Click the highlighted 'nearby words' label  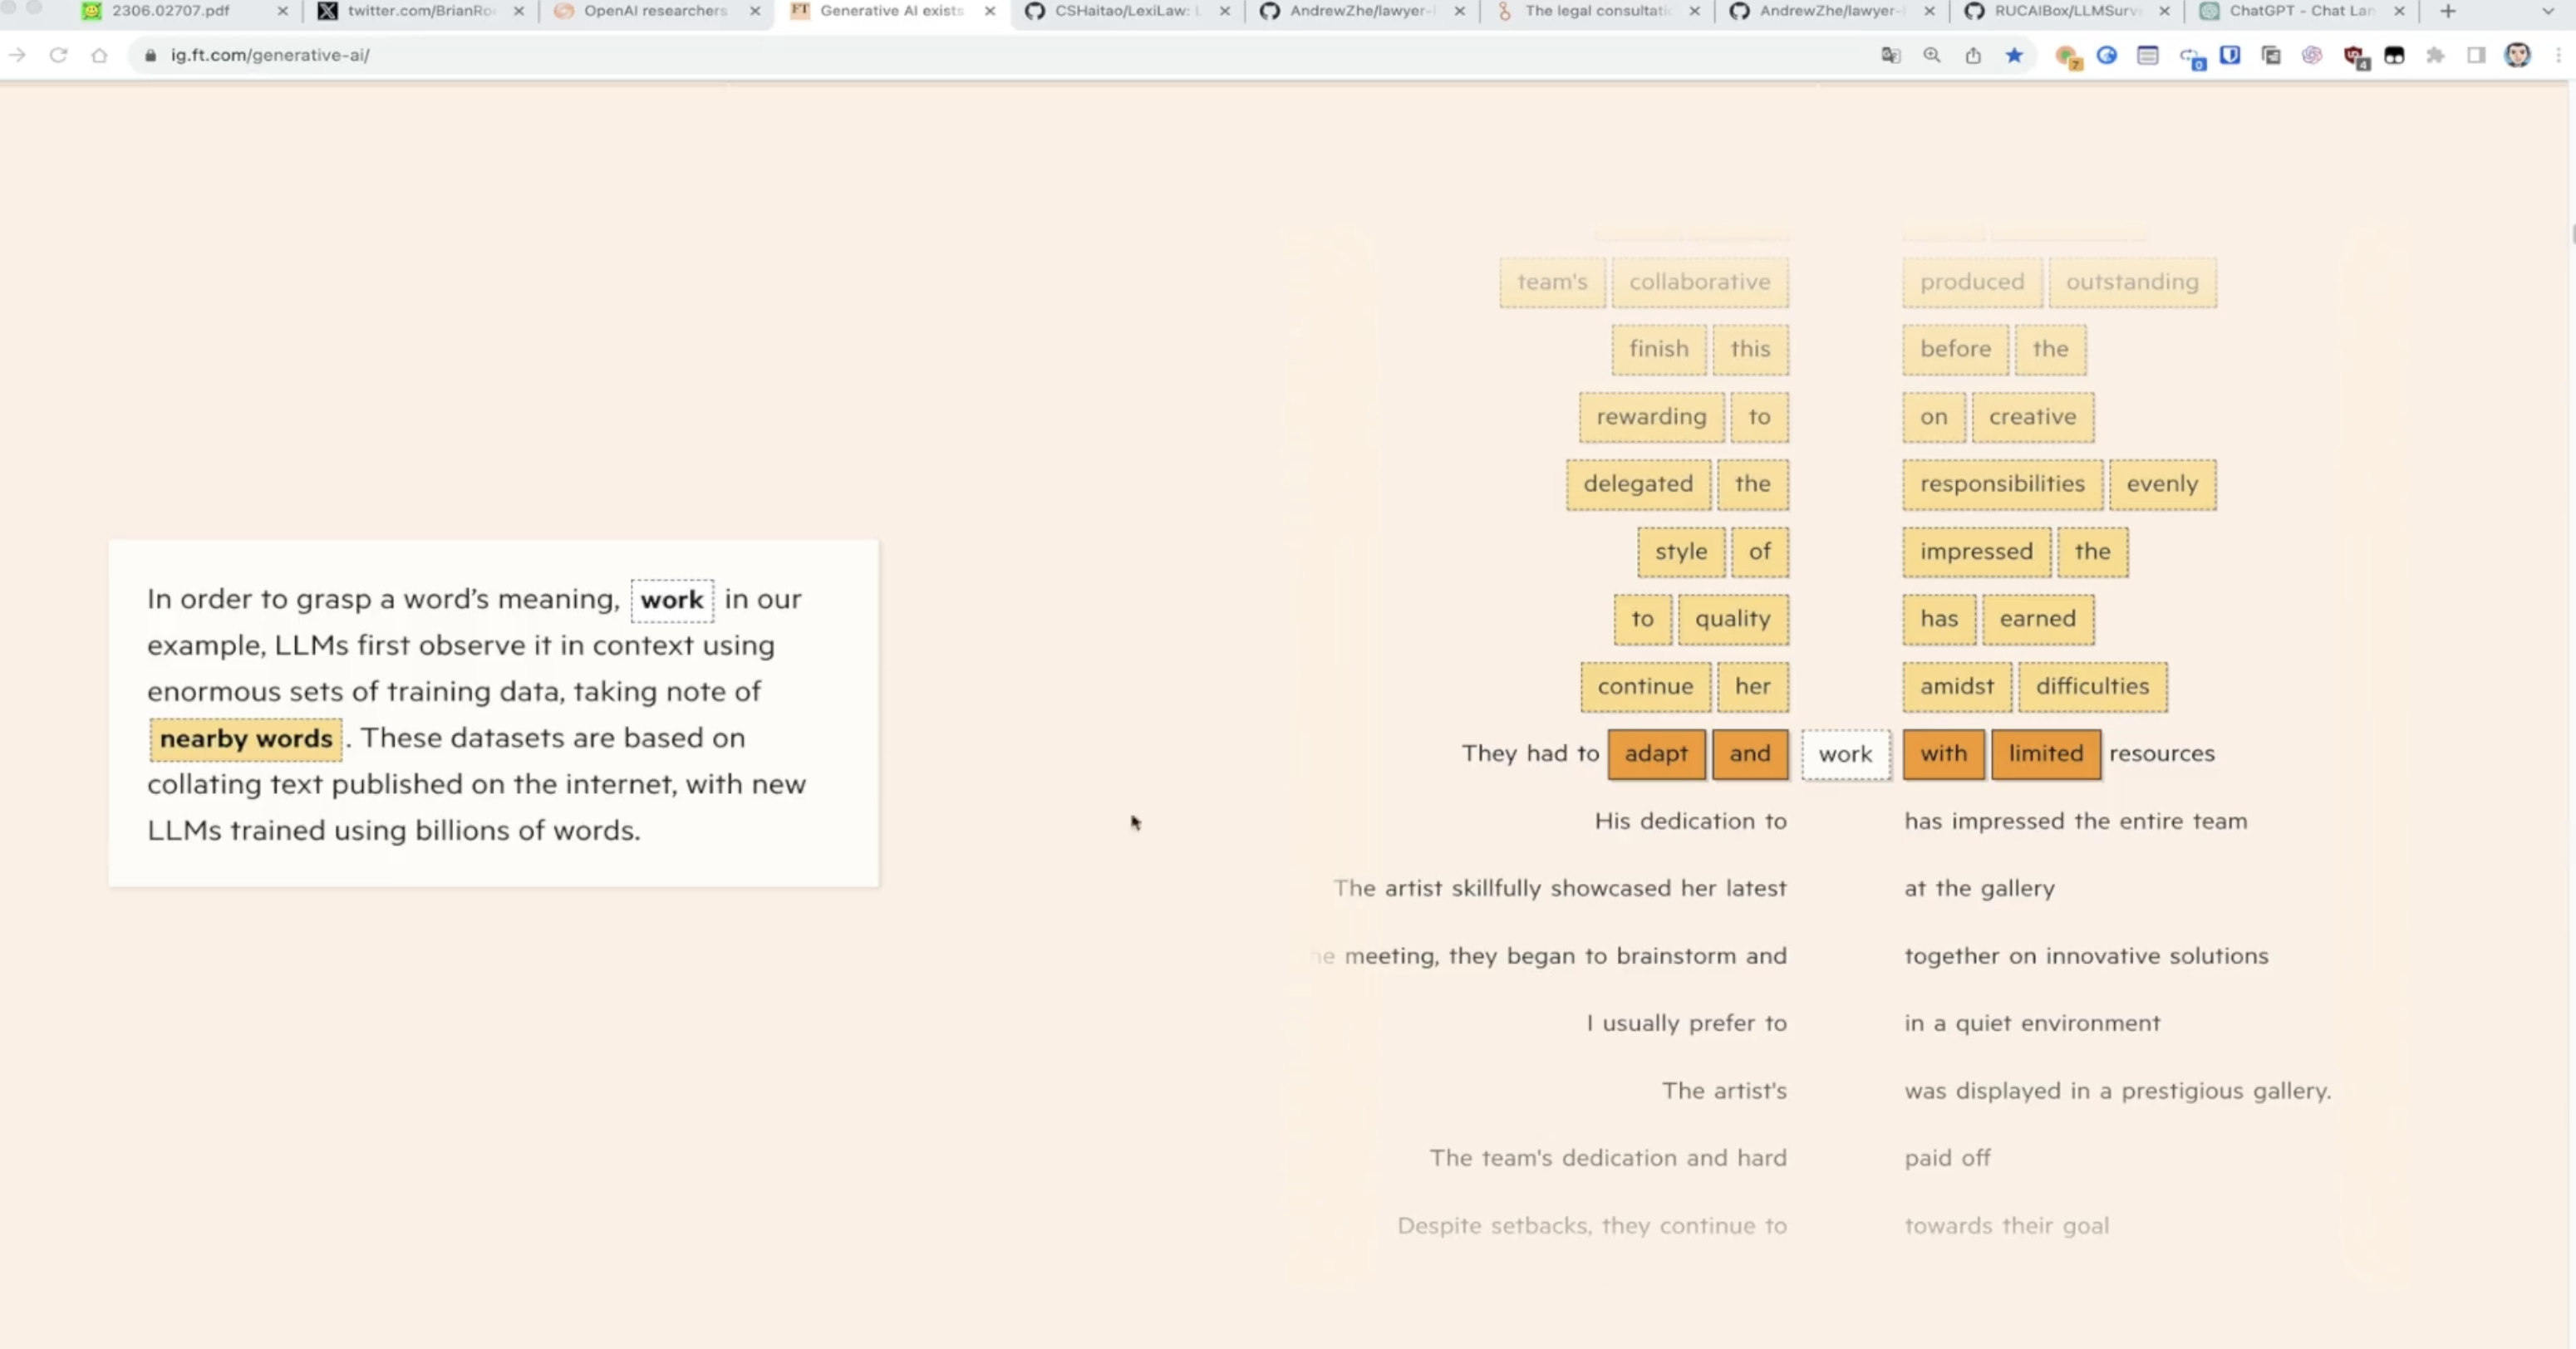246,739
